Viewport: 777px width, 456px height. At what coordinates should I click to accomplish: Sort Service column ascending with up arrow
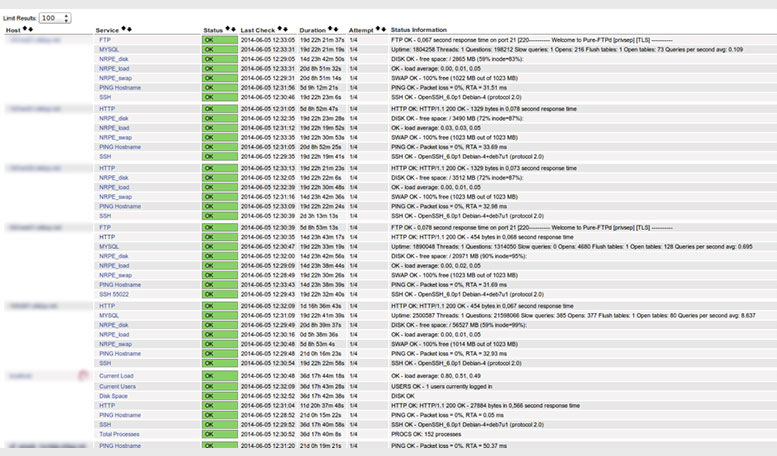125,30
